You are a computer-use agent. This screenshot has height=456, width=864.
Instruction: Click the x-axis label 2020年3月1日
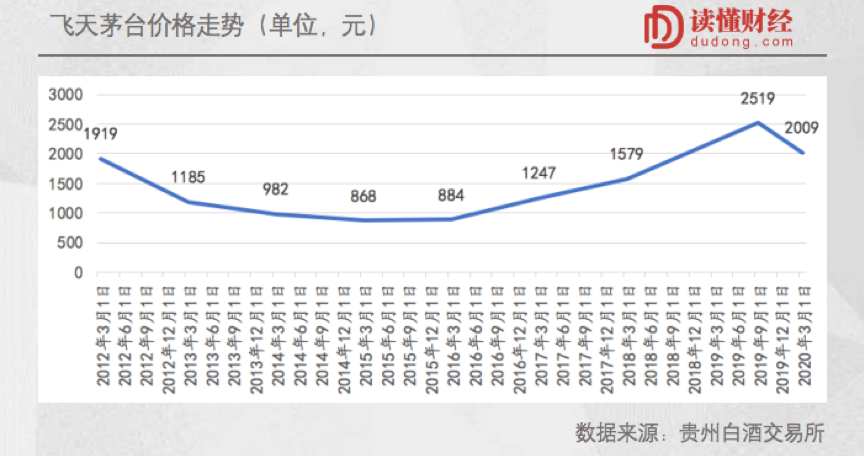(805, 335)
